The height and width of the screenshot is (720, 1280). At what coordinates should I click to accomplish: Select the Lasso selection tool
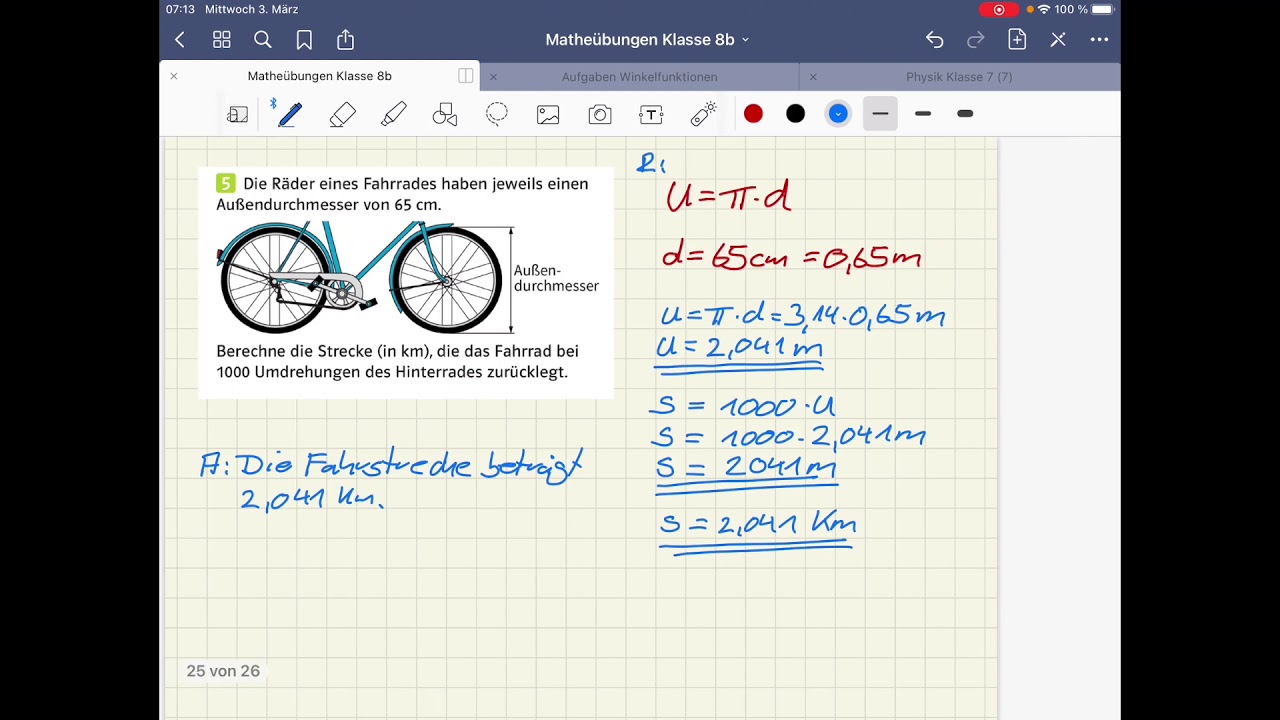[497, 114]
